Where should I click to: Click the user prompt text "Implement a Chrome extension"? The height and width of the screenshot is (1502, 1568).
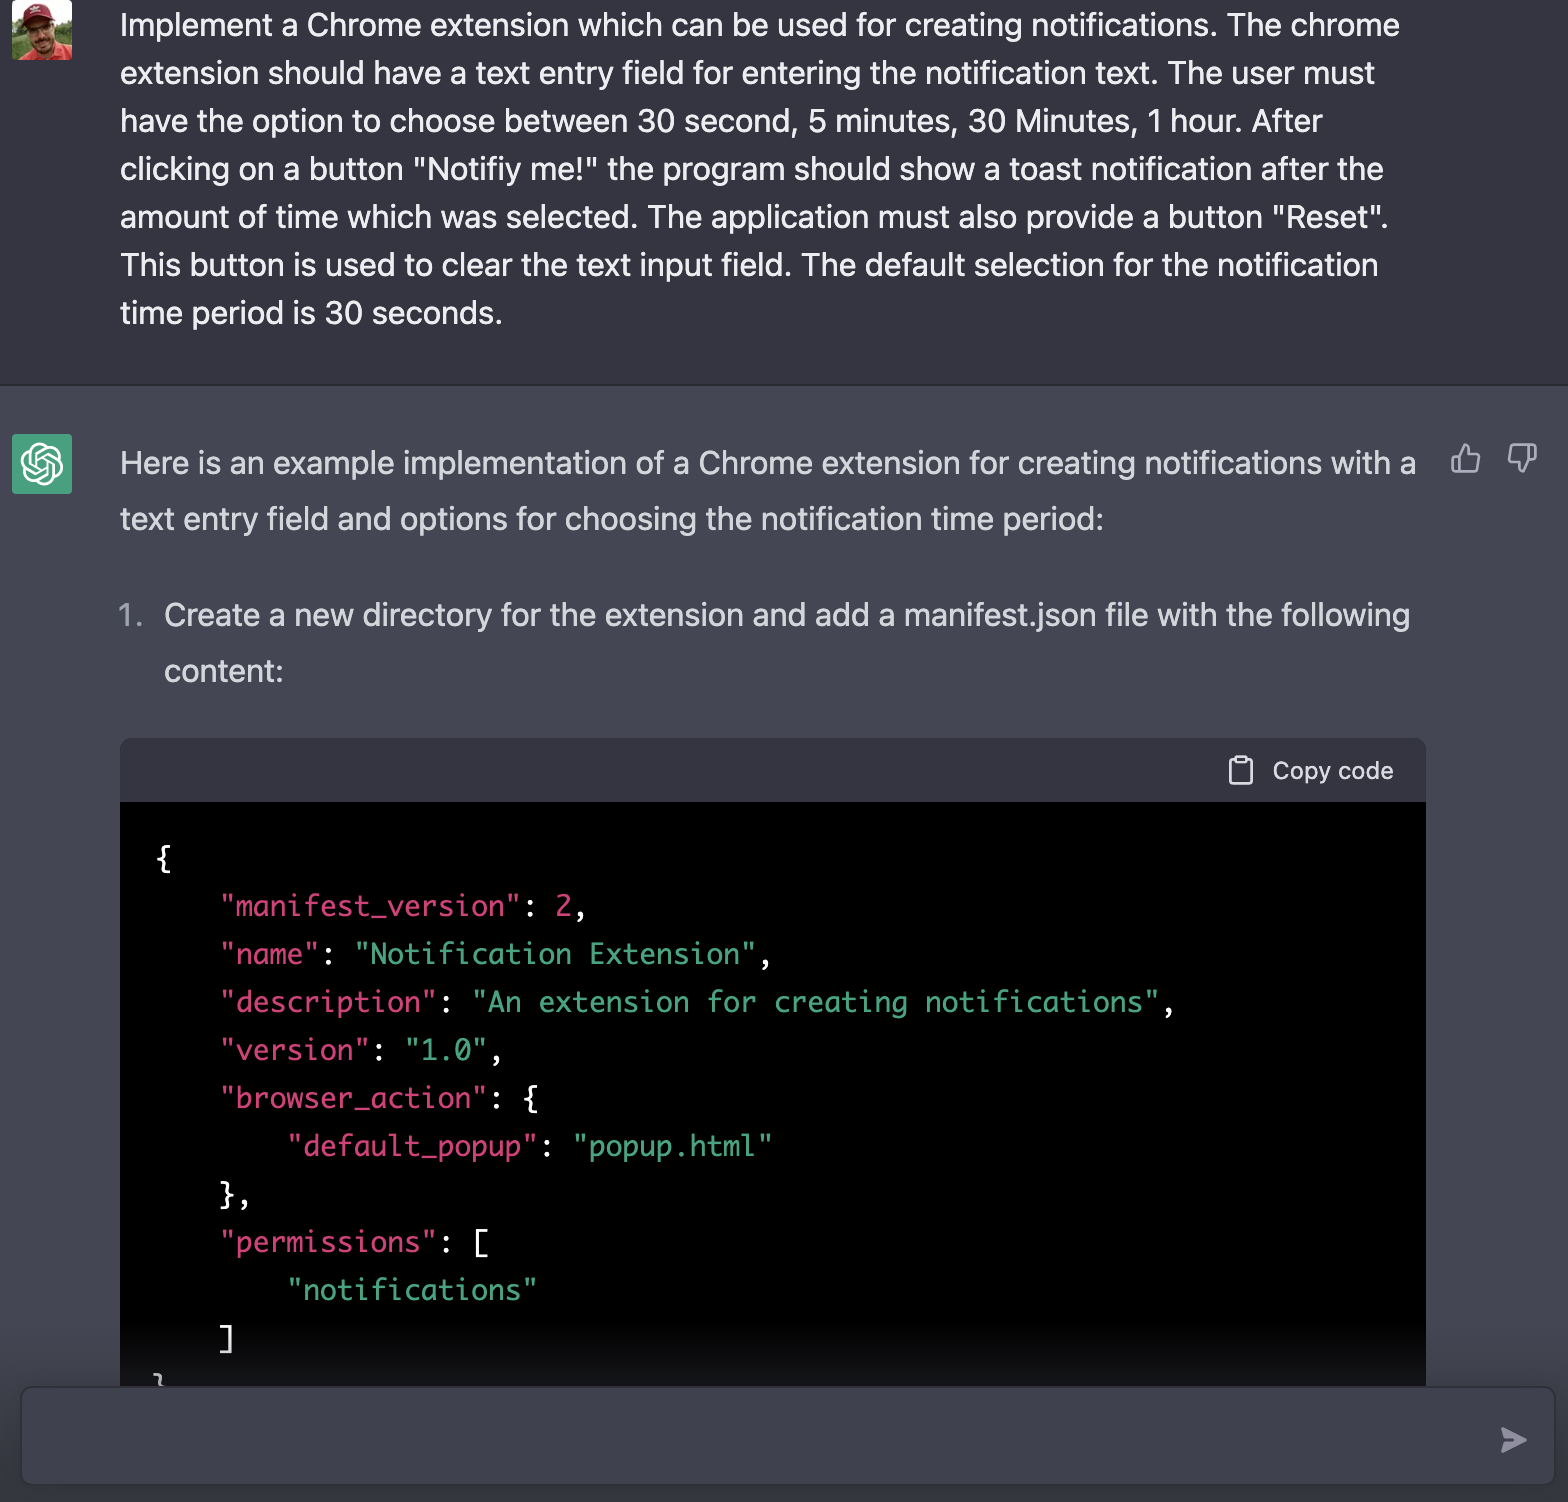(x=760, y=169)
